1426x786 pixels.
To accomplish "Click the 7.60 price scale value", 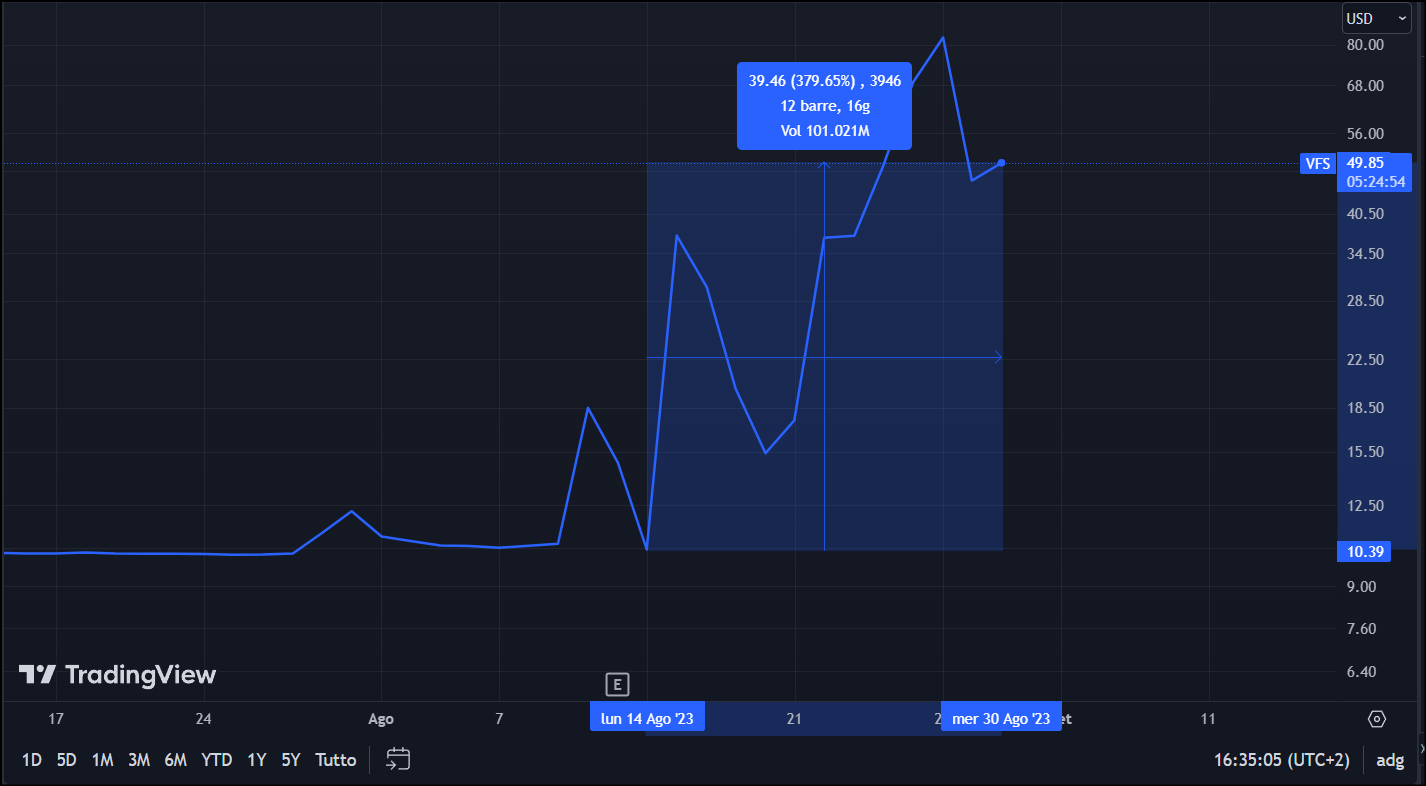I will coord(1361,629).
